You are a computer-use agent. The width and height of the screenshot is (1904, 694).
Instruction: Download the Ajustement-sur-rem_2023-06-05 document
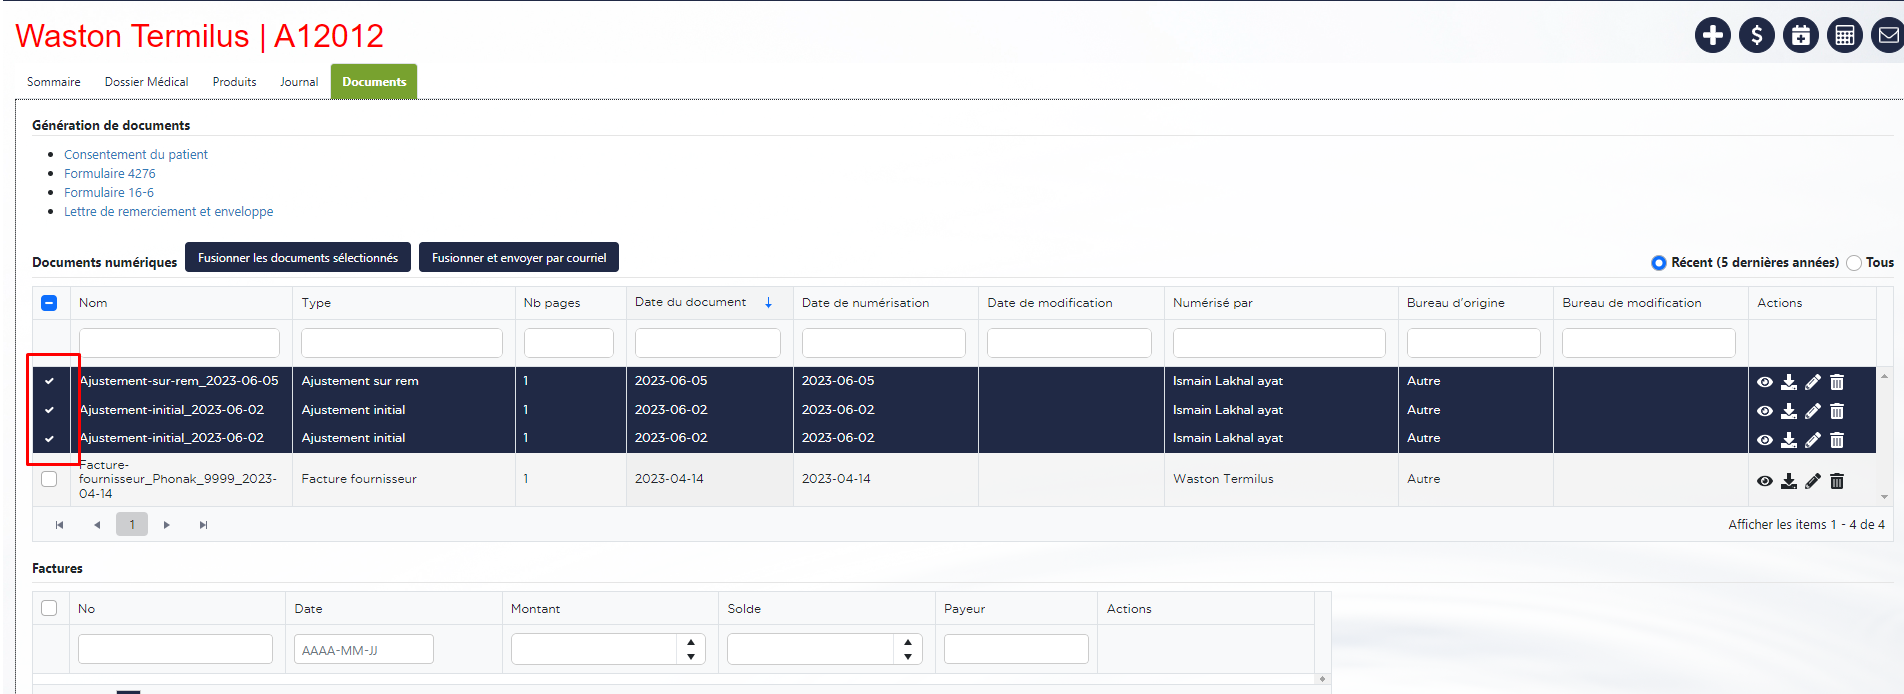(x=1789, y=382)
